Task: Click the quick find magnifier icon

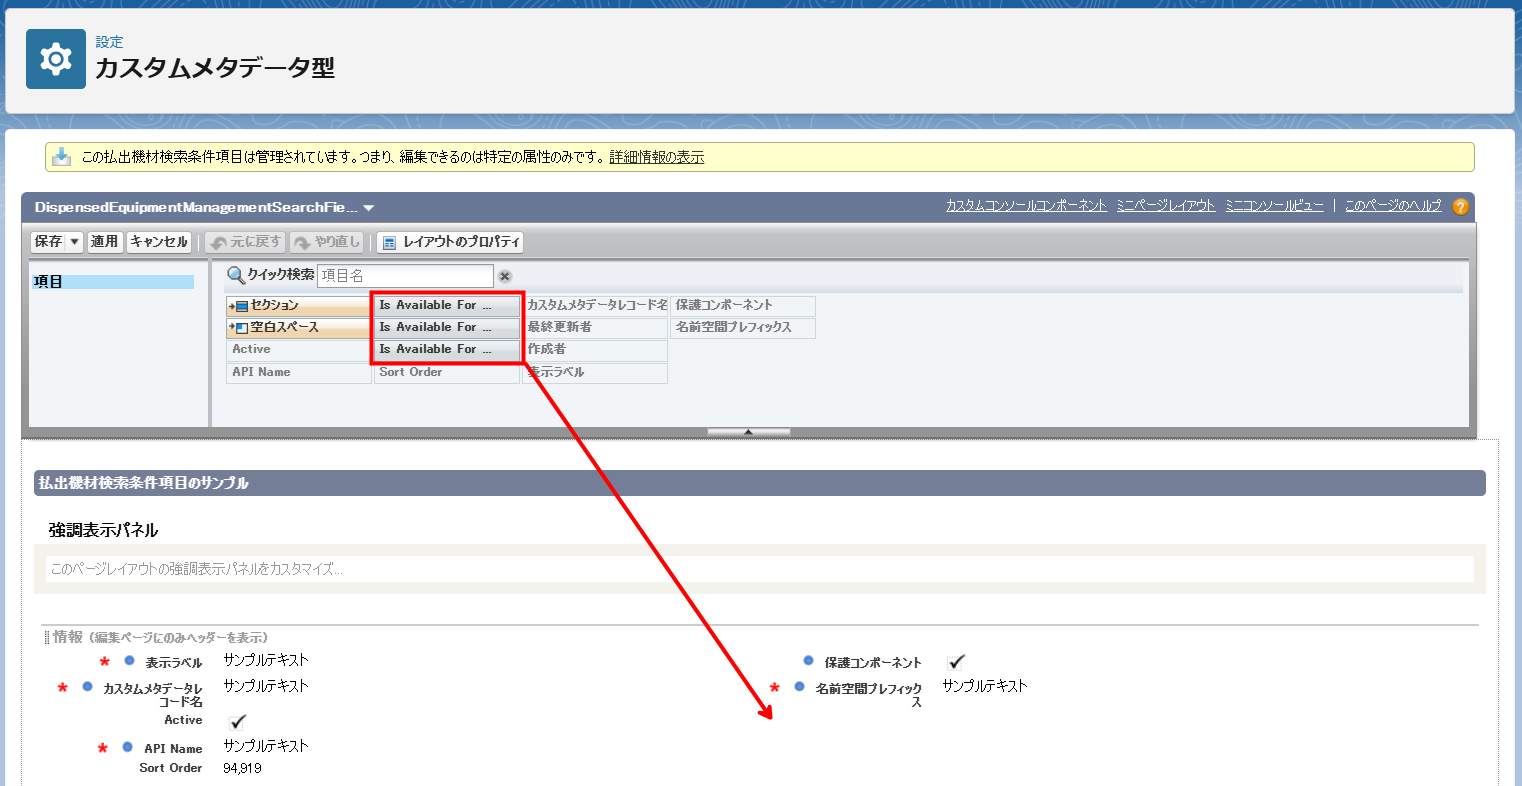Action: point(236,275)
